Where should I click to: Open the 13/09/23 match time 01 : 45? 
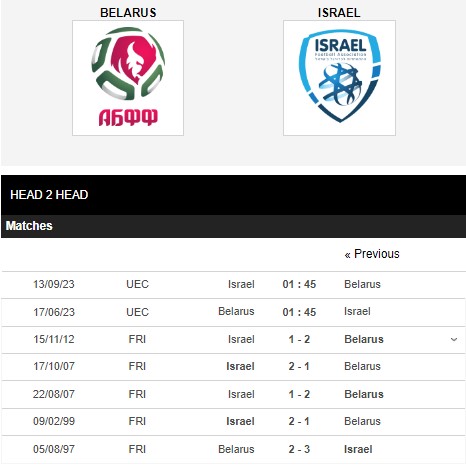299,284
